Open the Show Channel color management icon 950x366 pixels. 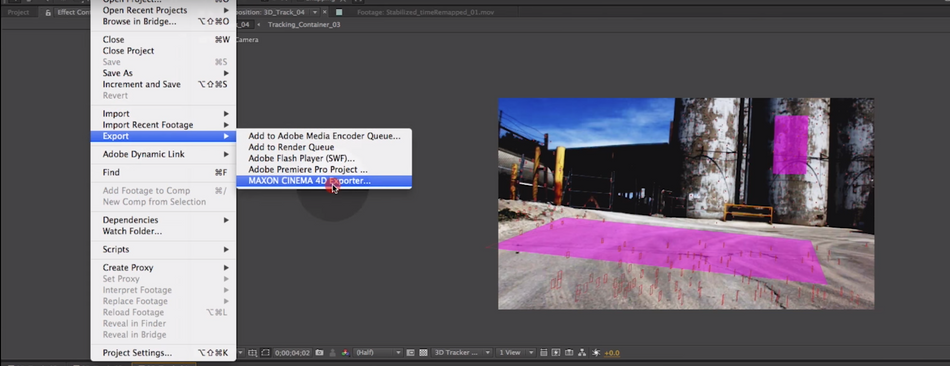(346, 353)
